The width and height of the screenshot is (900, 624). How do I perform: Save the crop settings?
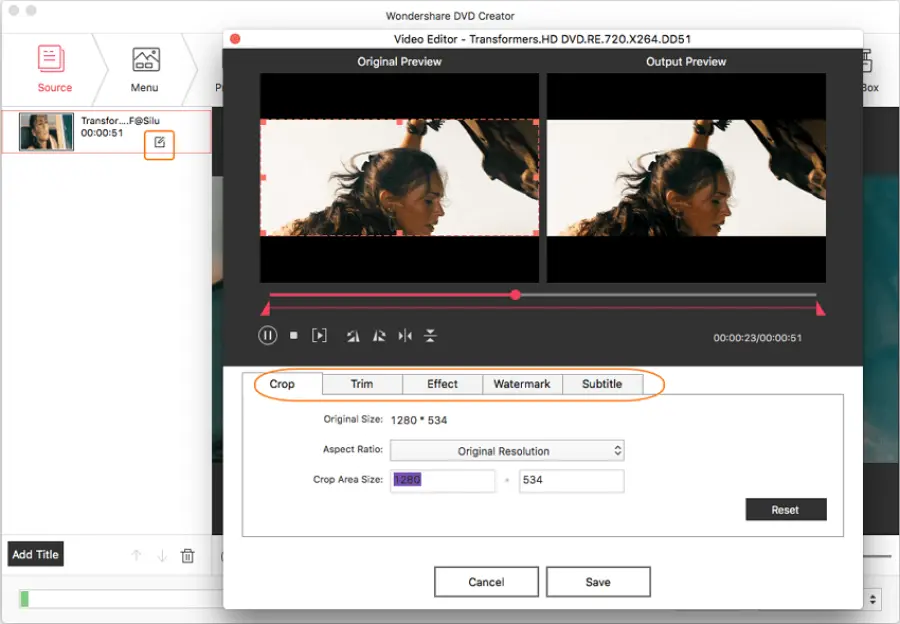pos(598,581)
